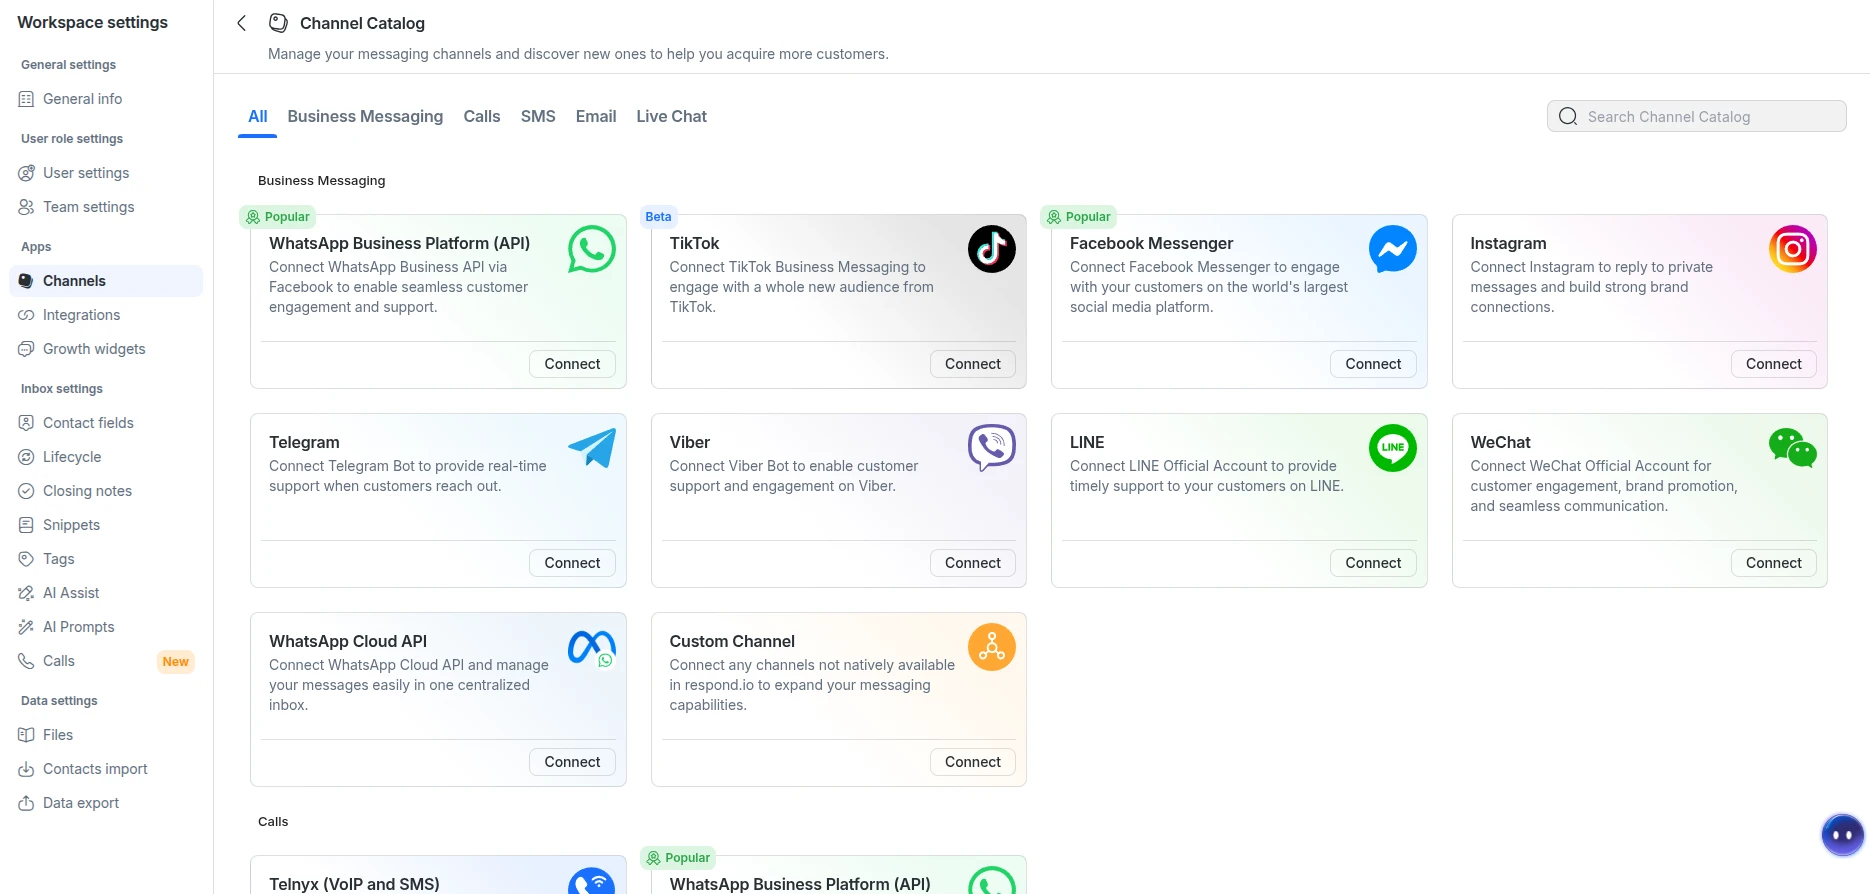Select the All tab

pyautogui.click(x=258, y=116)
